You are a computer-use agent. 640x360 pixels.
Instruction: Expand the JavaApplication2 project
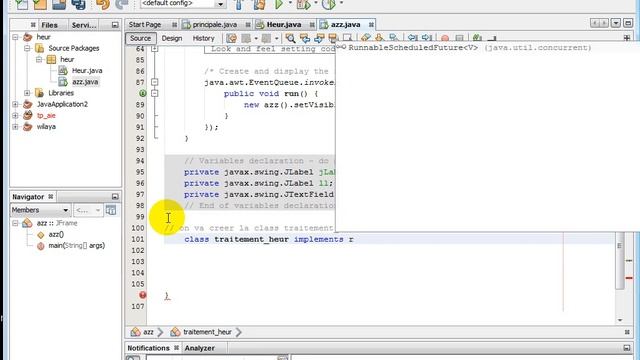point(16,104)
